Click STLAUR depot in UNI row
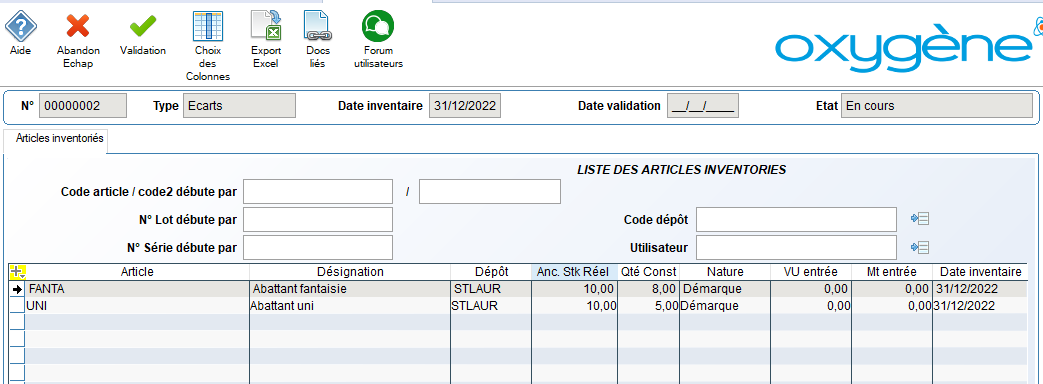Image resolution: width=1043 pixels, height=384 pixels. [x=492, y=306]
